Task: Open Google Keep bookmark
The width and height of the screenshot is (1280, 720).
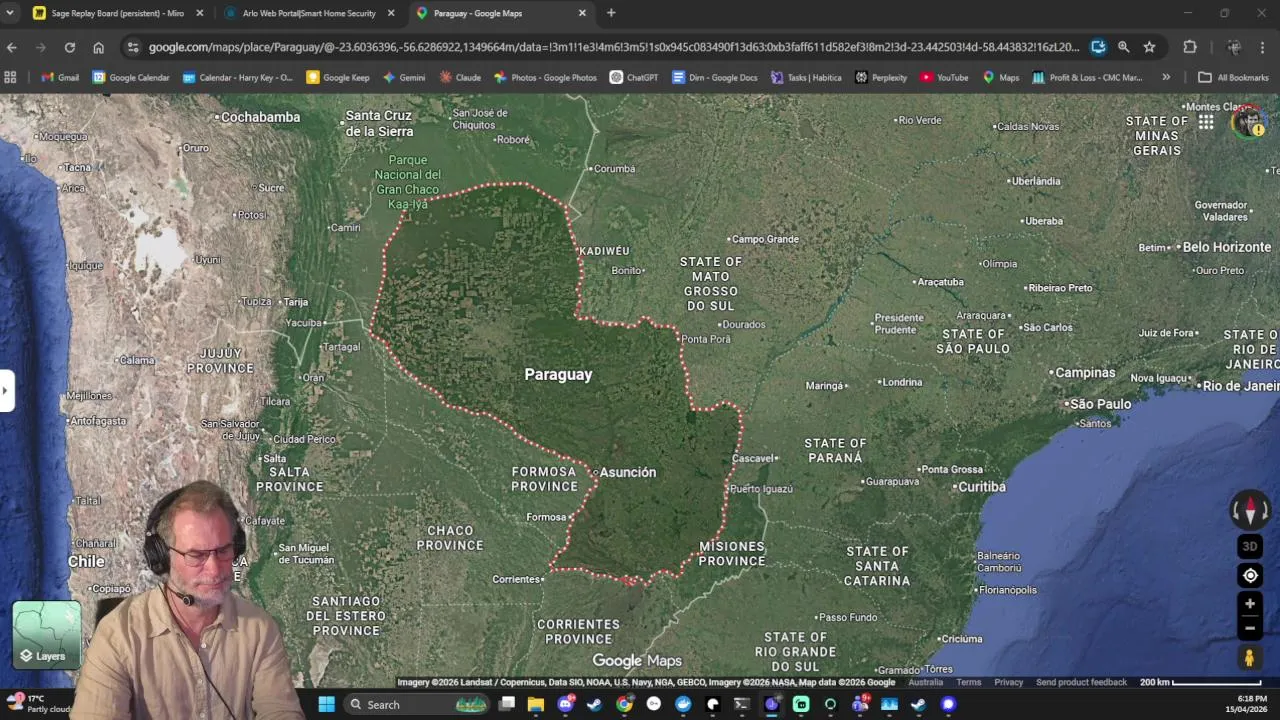Action: (x=338, y=77)
